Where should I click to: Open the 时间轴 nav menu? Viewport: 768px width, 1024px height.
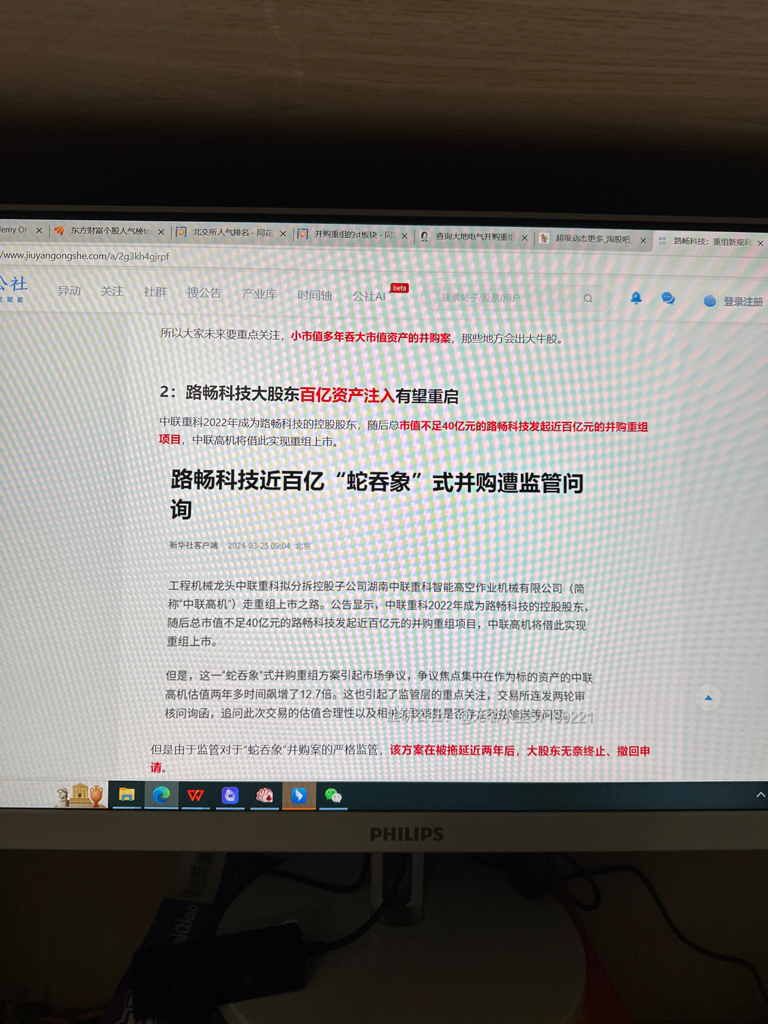314,295
